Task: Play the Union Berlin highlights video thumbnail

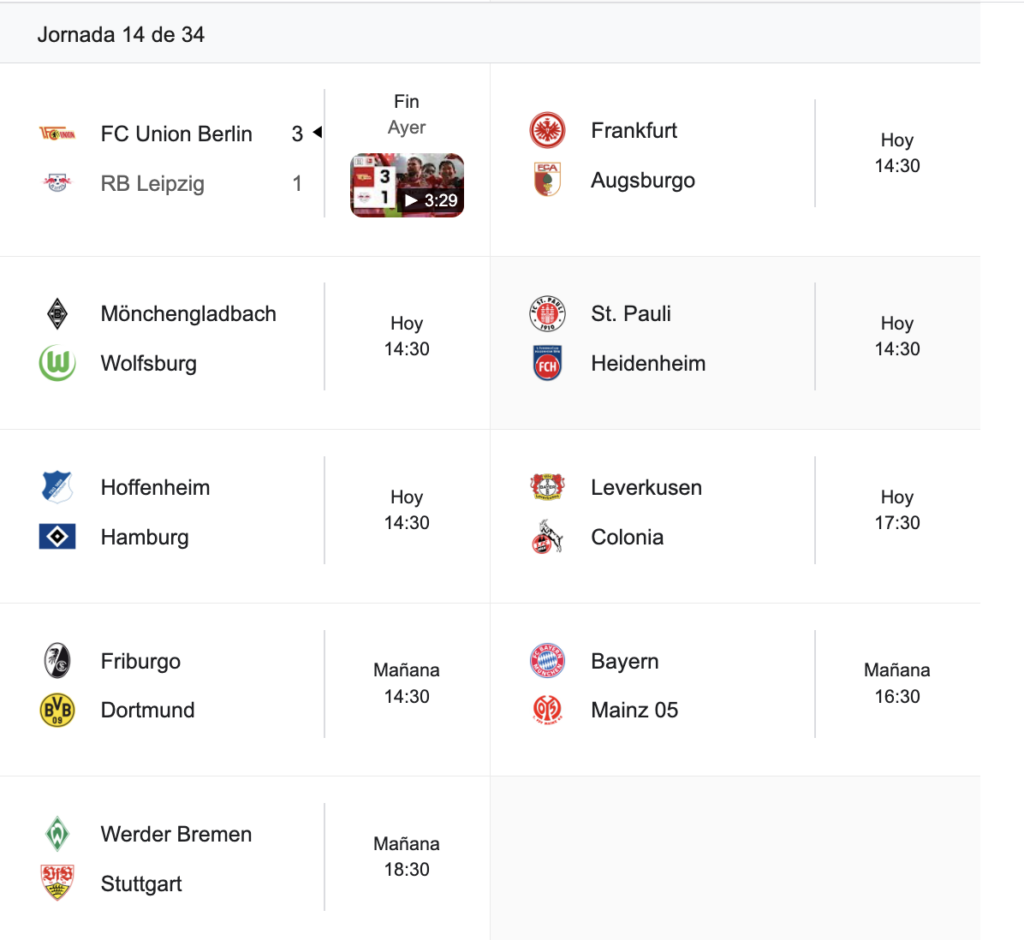Action: 407,186
